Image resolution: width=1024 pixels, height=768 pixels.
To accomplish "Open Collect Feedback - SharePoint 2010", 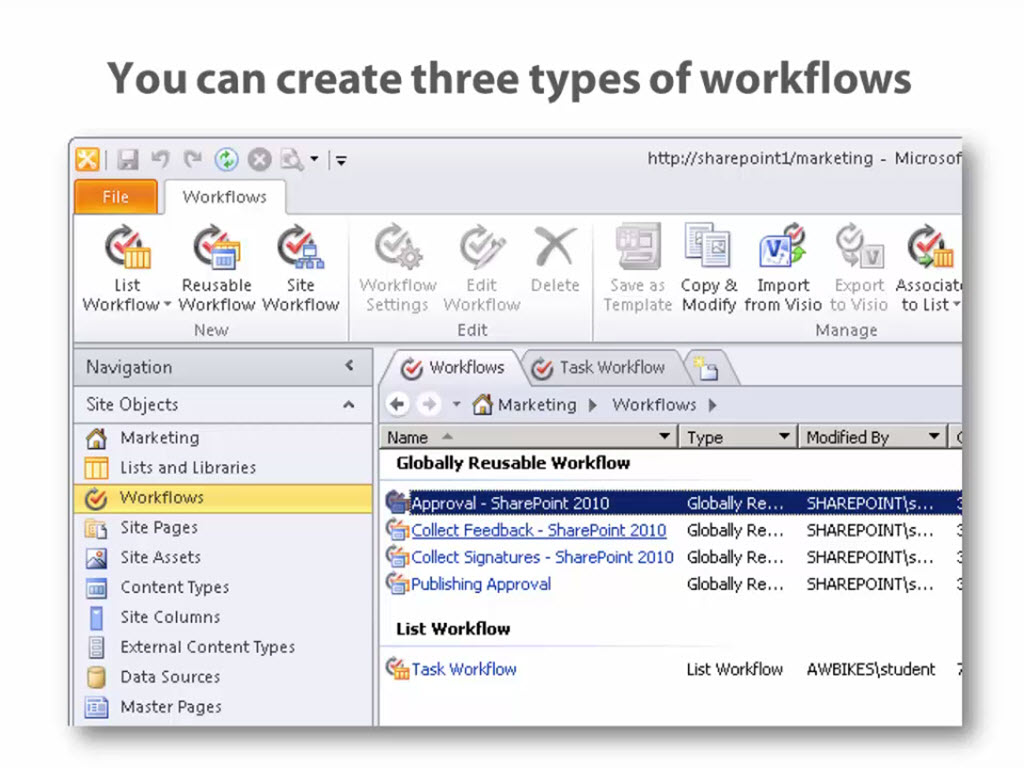I will (538, 530).
